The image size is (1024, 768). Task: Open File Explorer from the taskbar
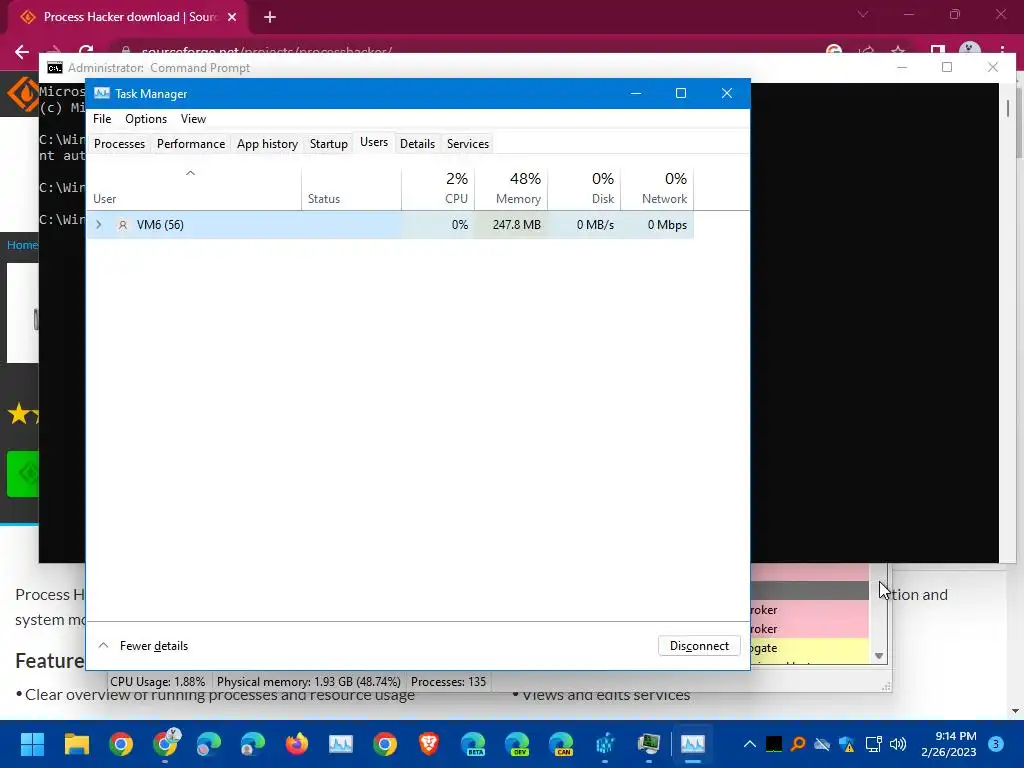pyautogui.click(x=76, y=744)
